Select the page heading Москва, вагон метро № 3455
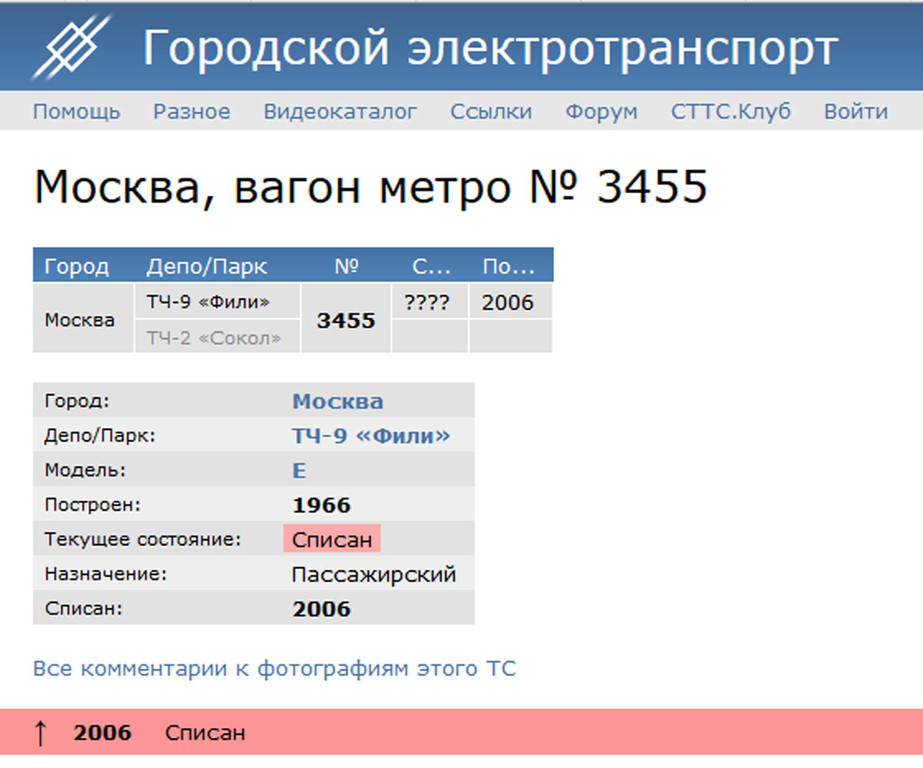This screenshot has height=768, width=923. (371, 187)
